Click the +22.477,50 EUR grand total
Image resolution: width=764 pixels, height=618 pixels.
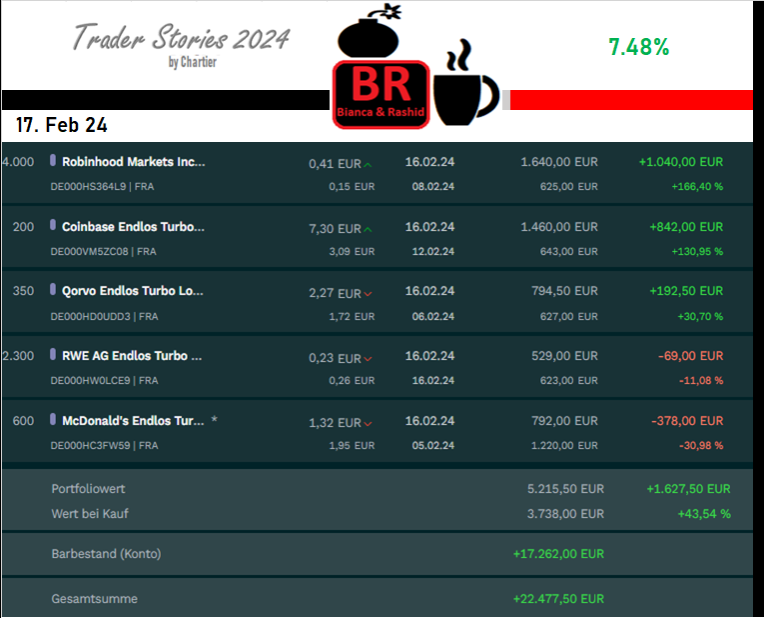click(x=558, y=599)
